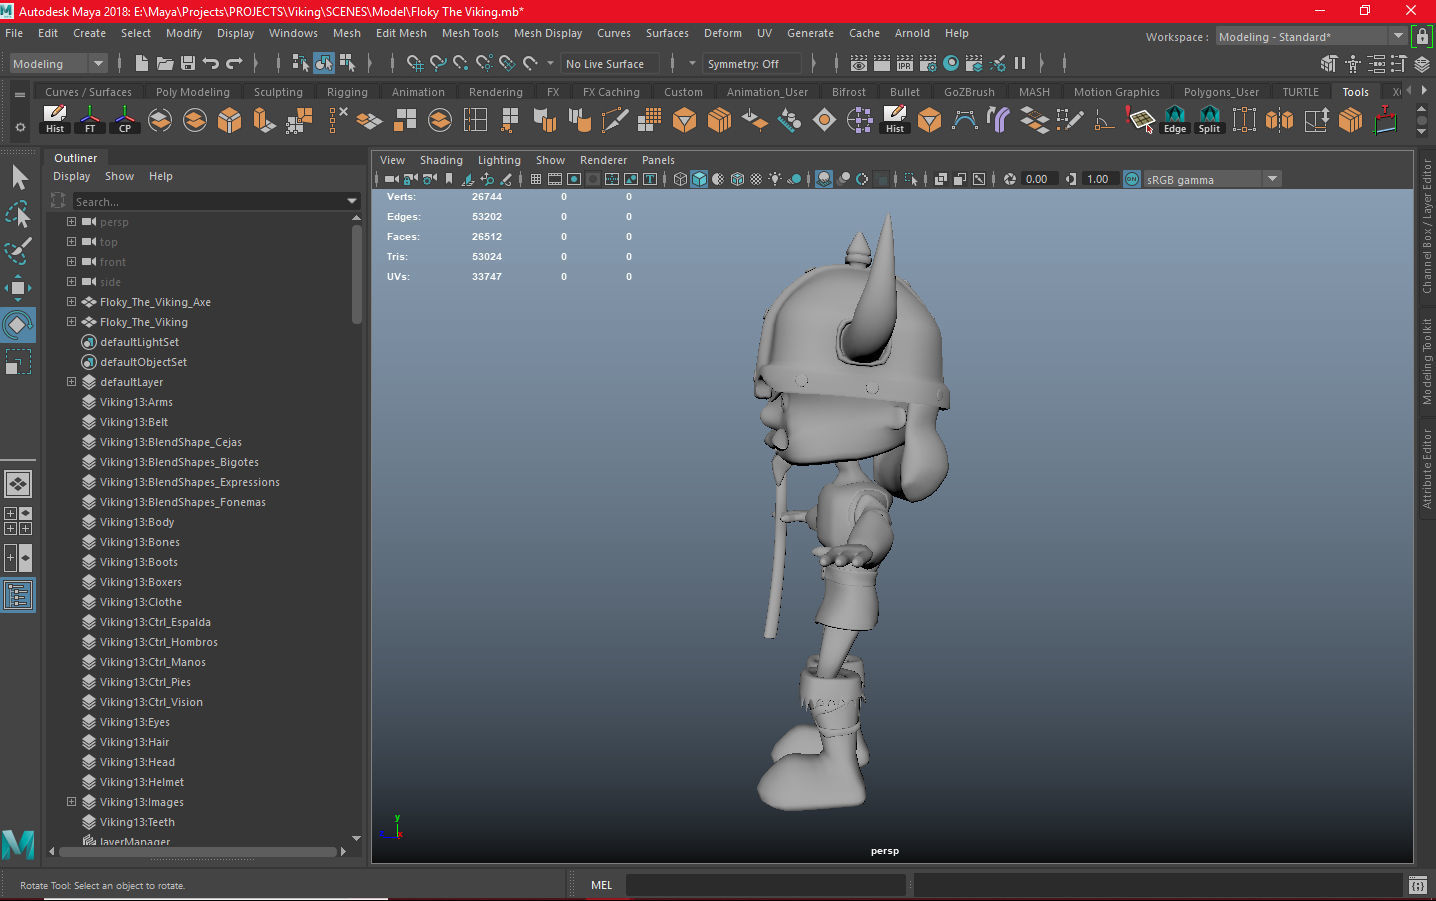This screenshot has height=901, width=1436.
Task: Click the Outliner vertical scrollbar
Action: coord(357,273)
